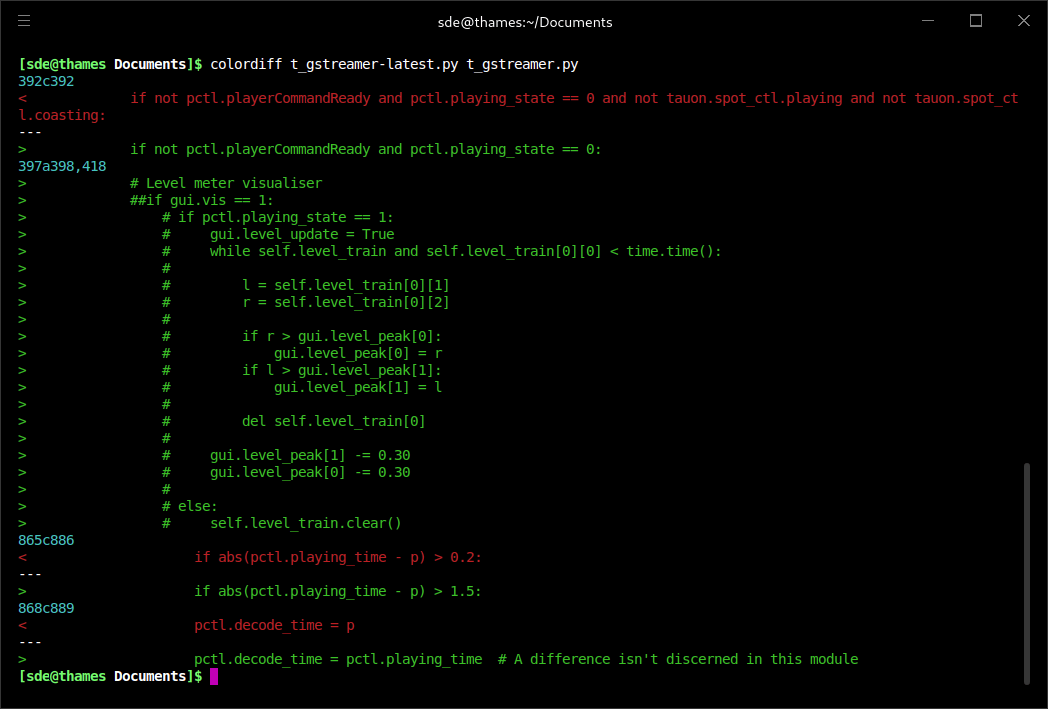Image resolution: width=1048 pixels, height=709 pixels.
Task: Click the colordiff command text
Action: [394, 64]
